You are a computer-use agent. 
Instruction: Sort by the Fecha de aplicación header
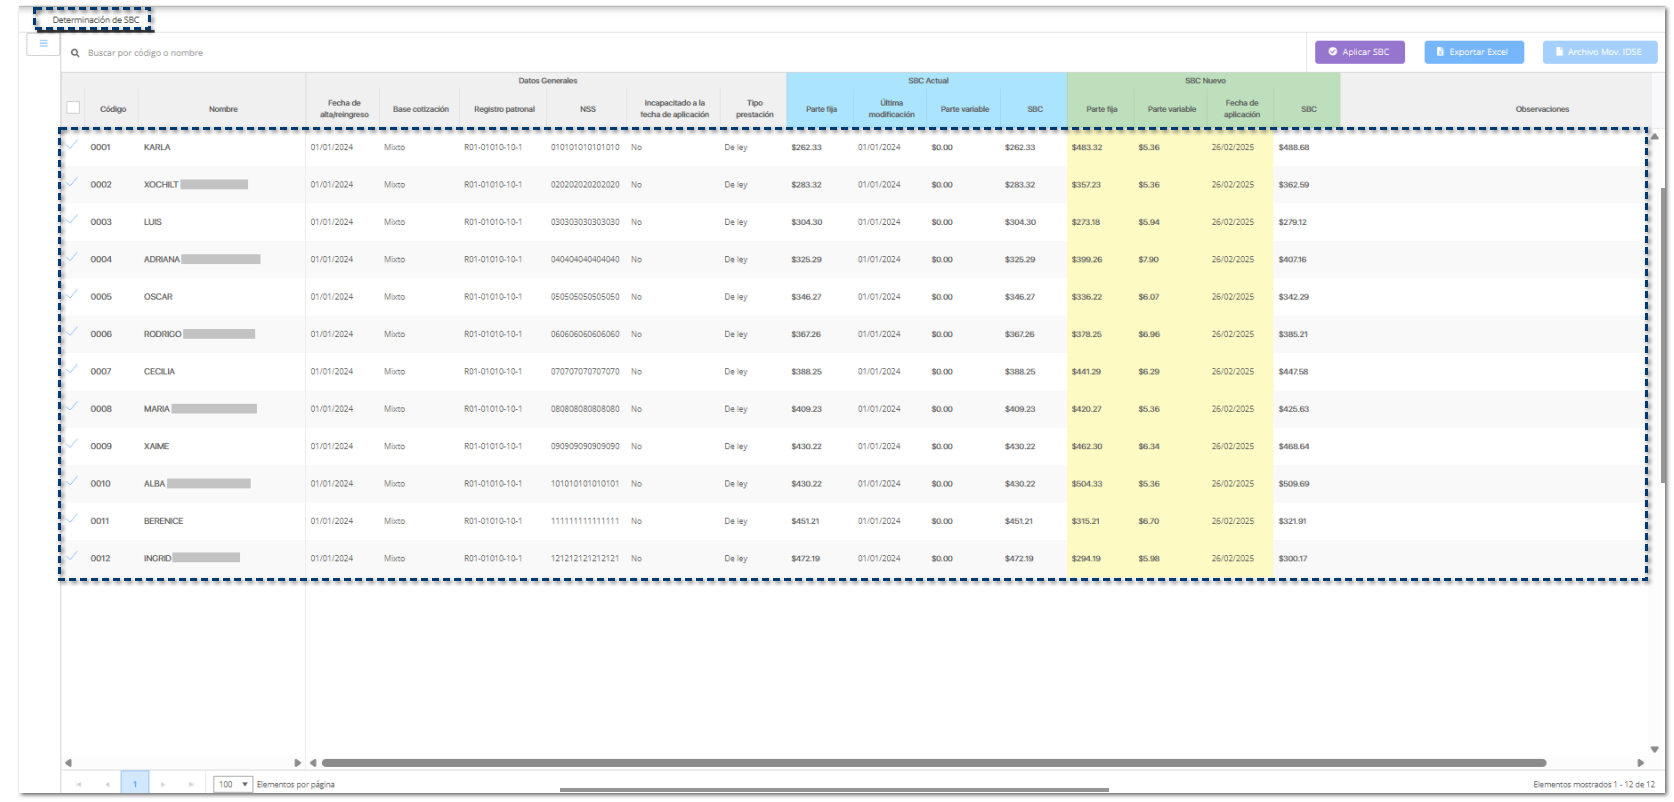coord(1242,109)
